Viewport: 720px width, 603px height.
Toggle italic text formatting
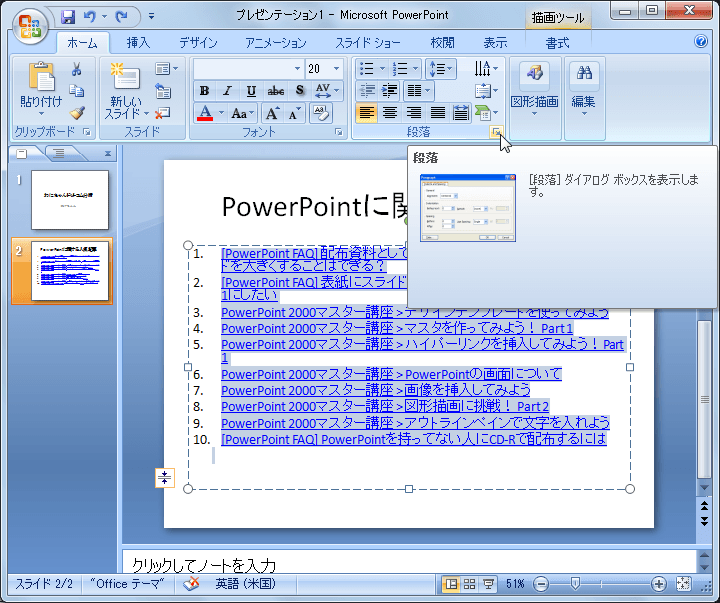coord(228,91)
